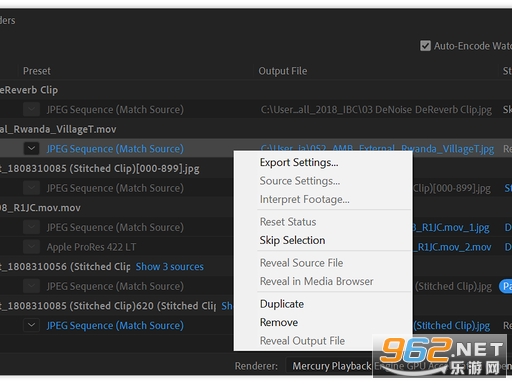
Task: Choose Reveal Output File from context menu
Action: (x=302, y=341)
